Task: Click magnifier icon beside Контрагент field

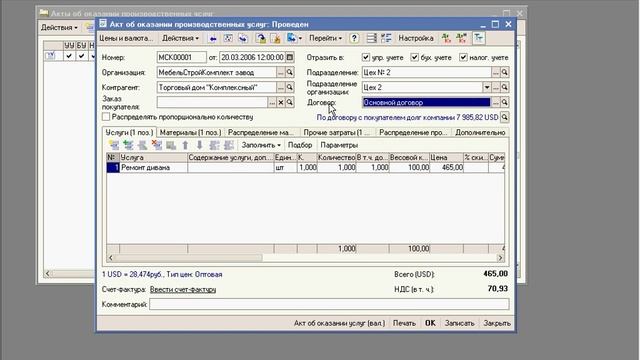Action: point(289,87)
